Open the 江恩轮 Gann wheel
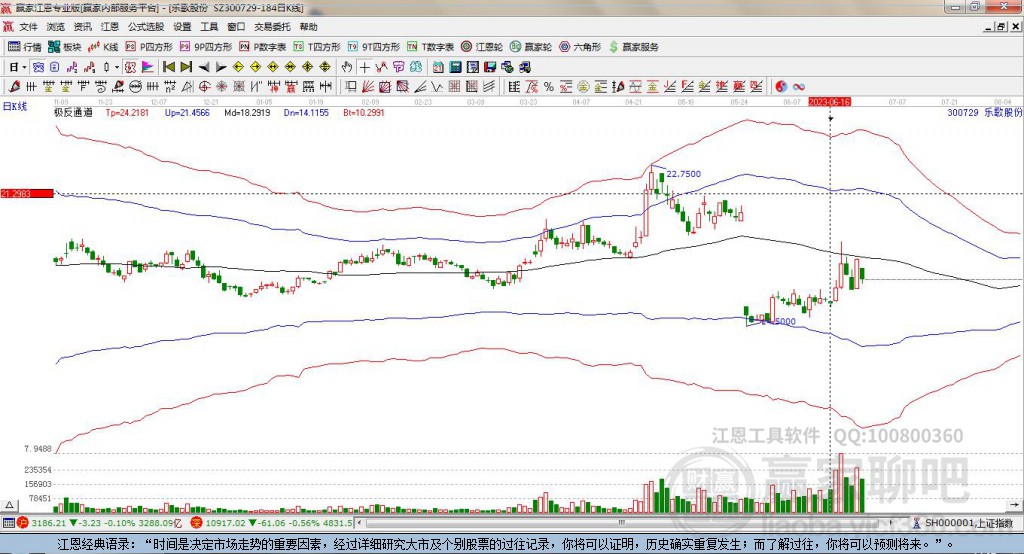 [482, 47]
